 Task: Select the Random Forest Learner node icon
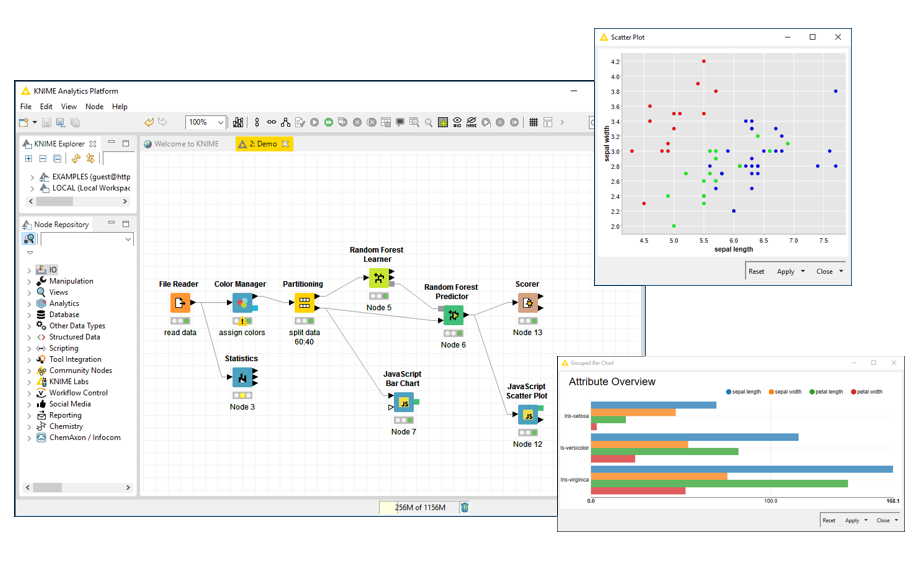point(378,278)
